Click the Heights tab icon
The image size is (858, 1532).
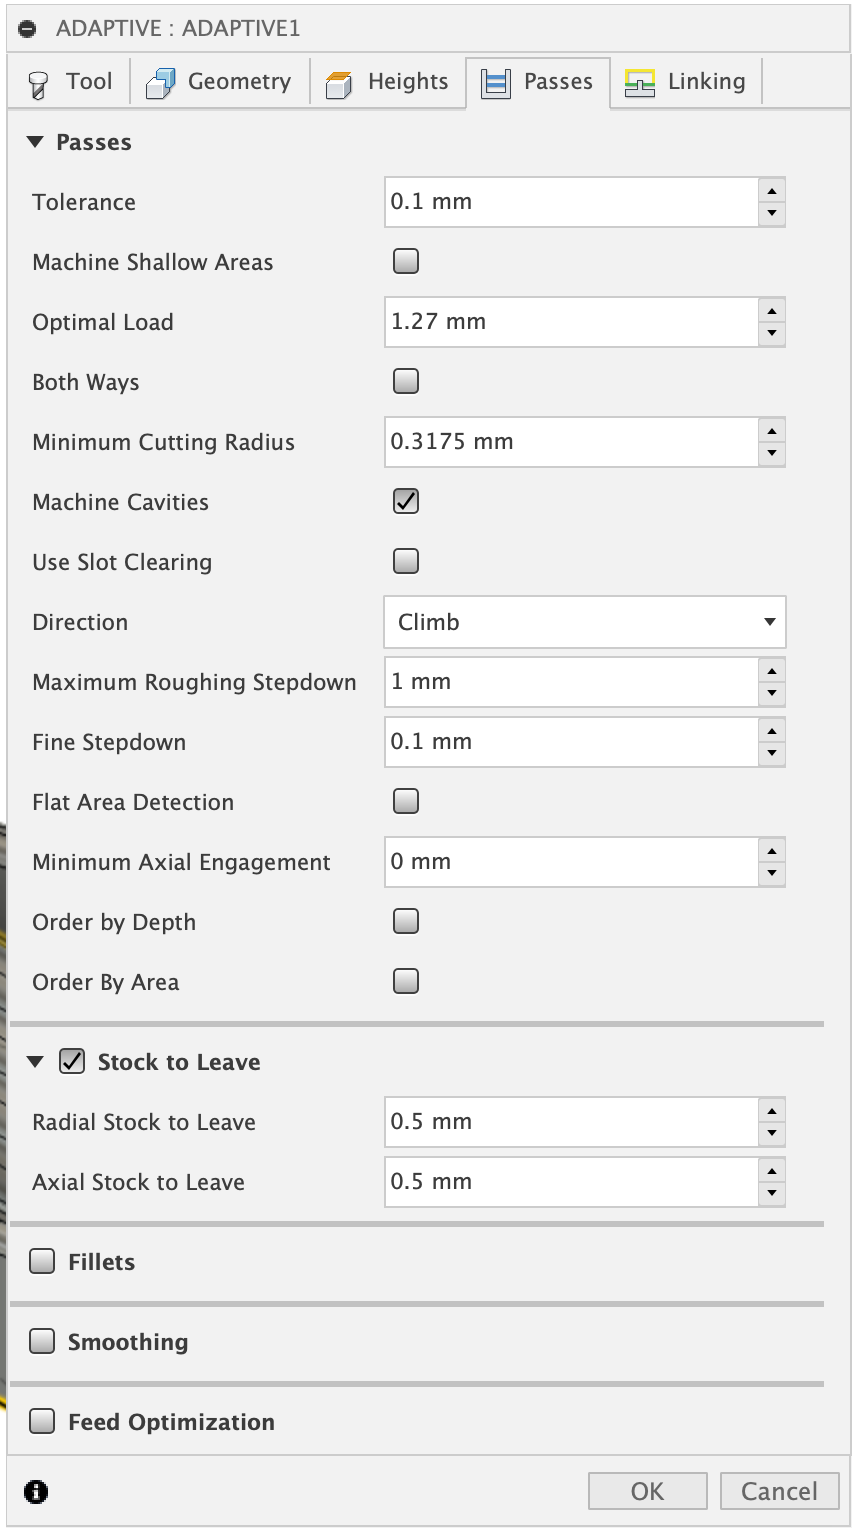coord(340,84)
